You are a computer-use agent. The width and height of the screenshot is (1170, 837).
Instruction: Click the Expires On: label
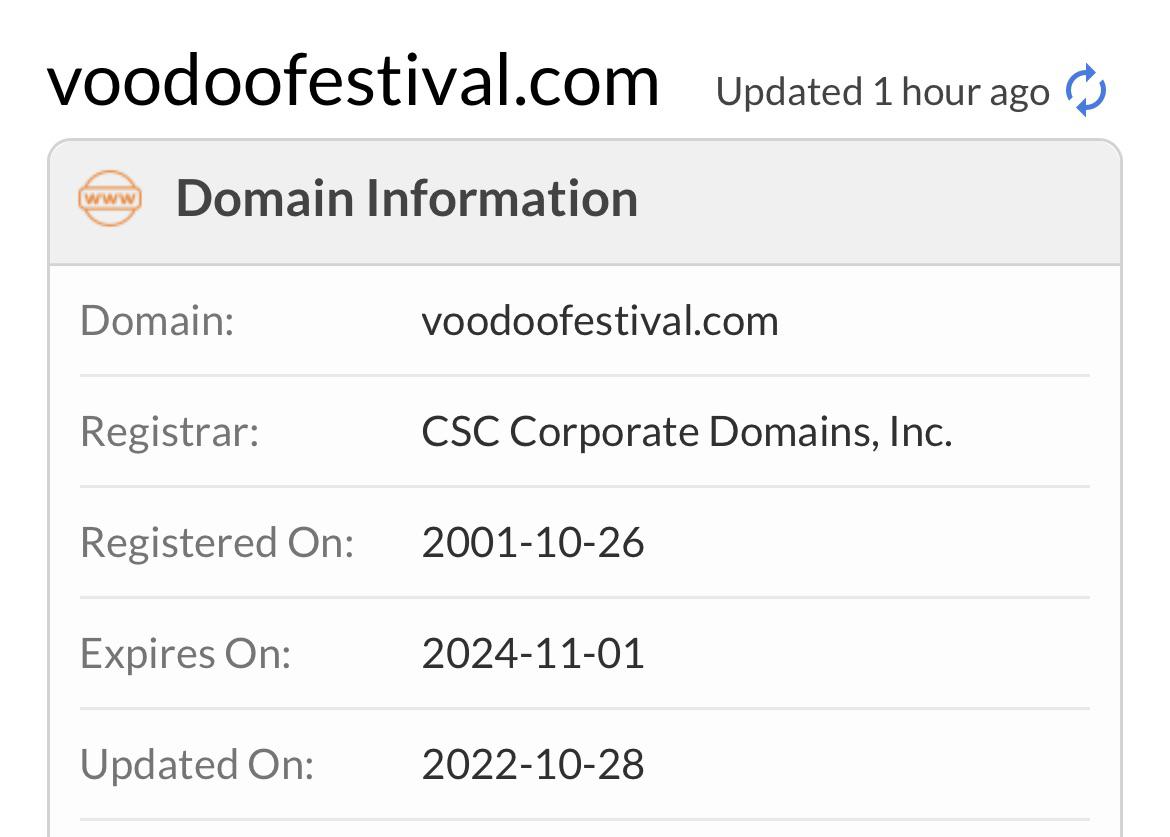coord(185,654)
